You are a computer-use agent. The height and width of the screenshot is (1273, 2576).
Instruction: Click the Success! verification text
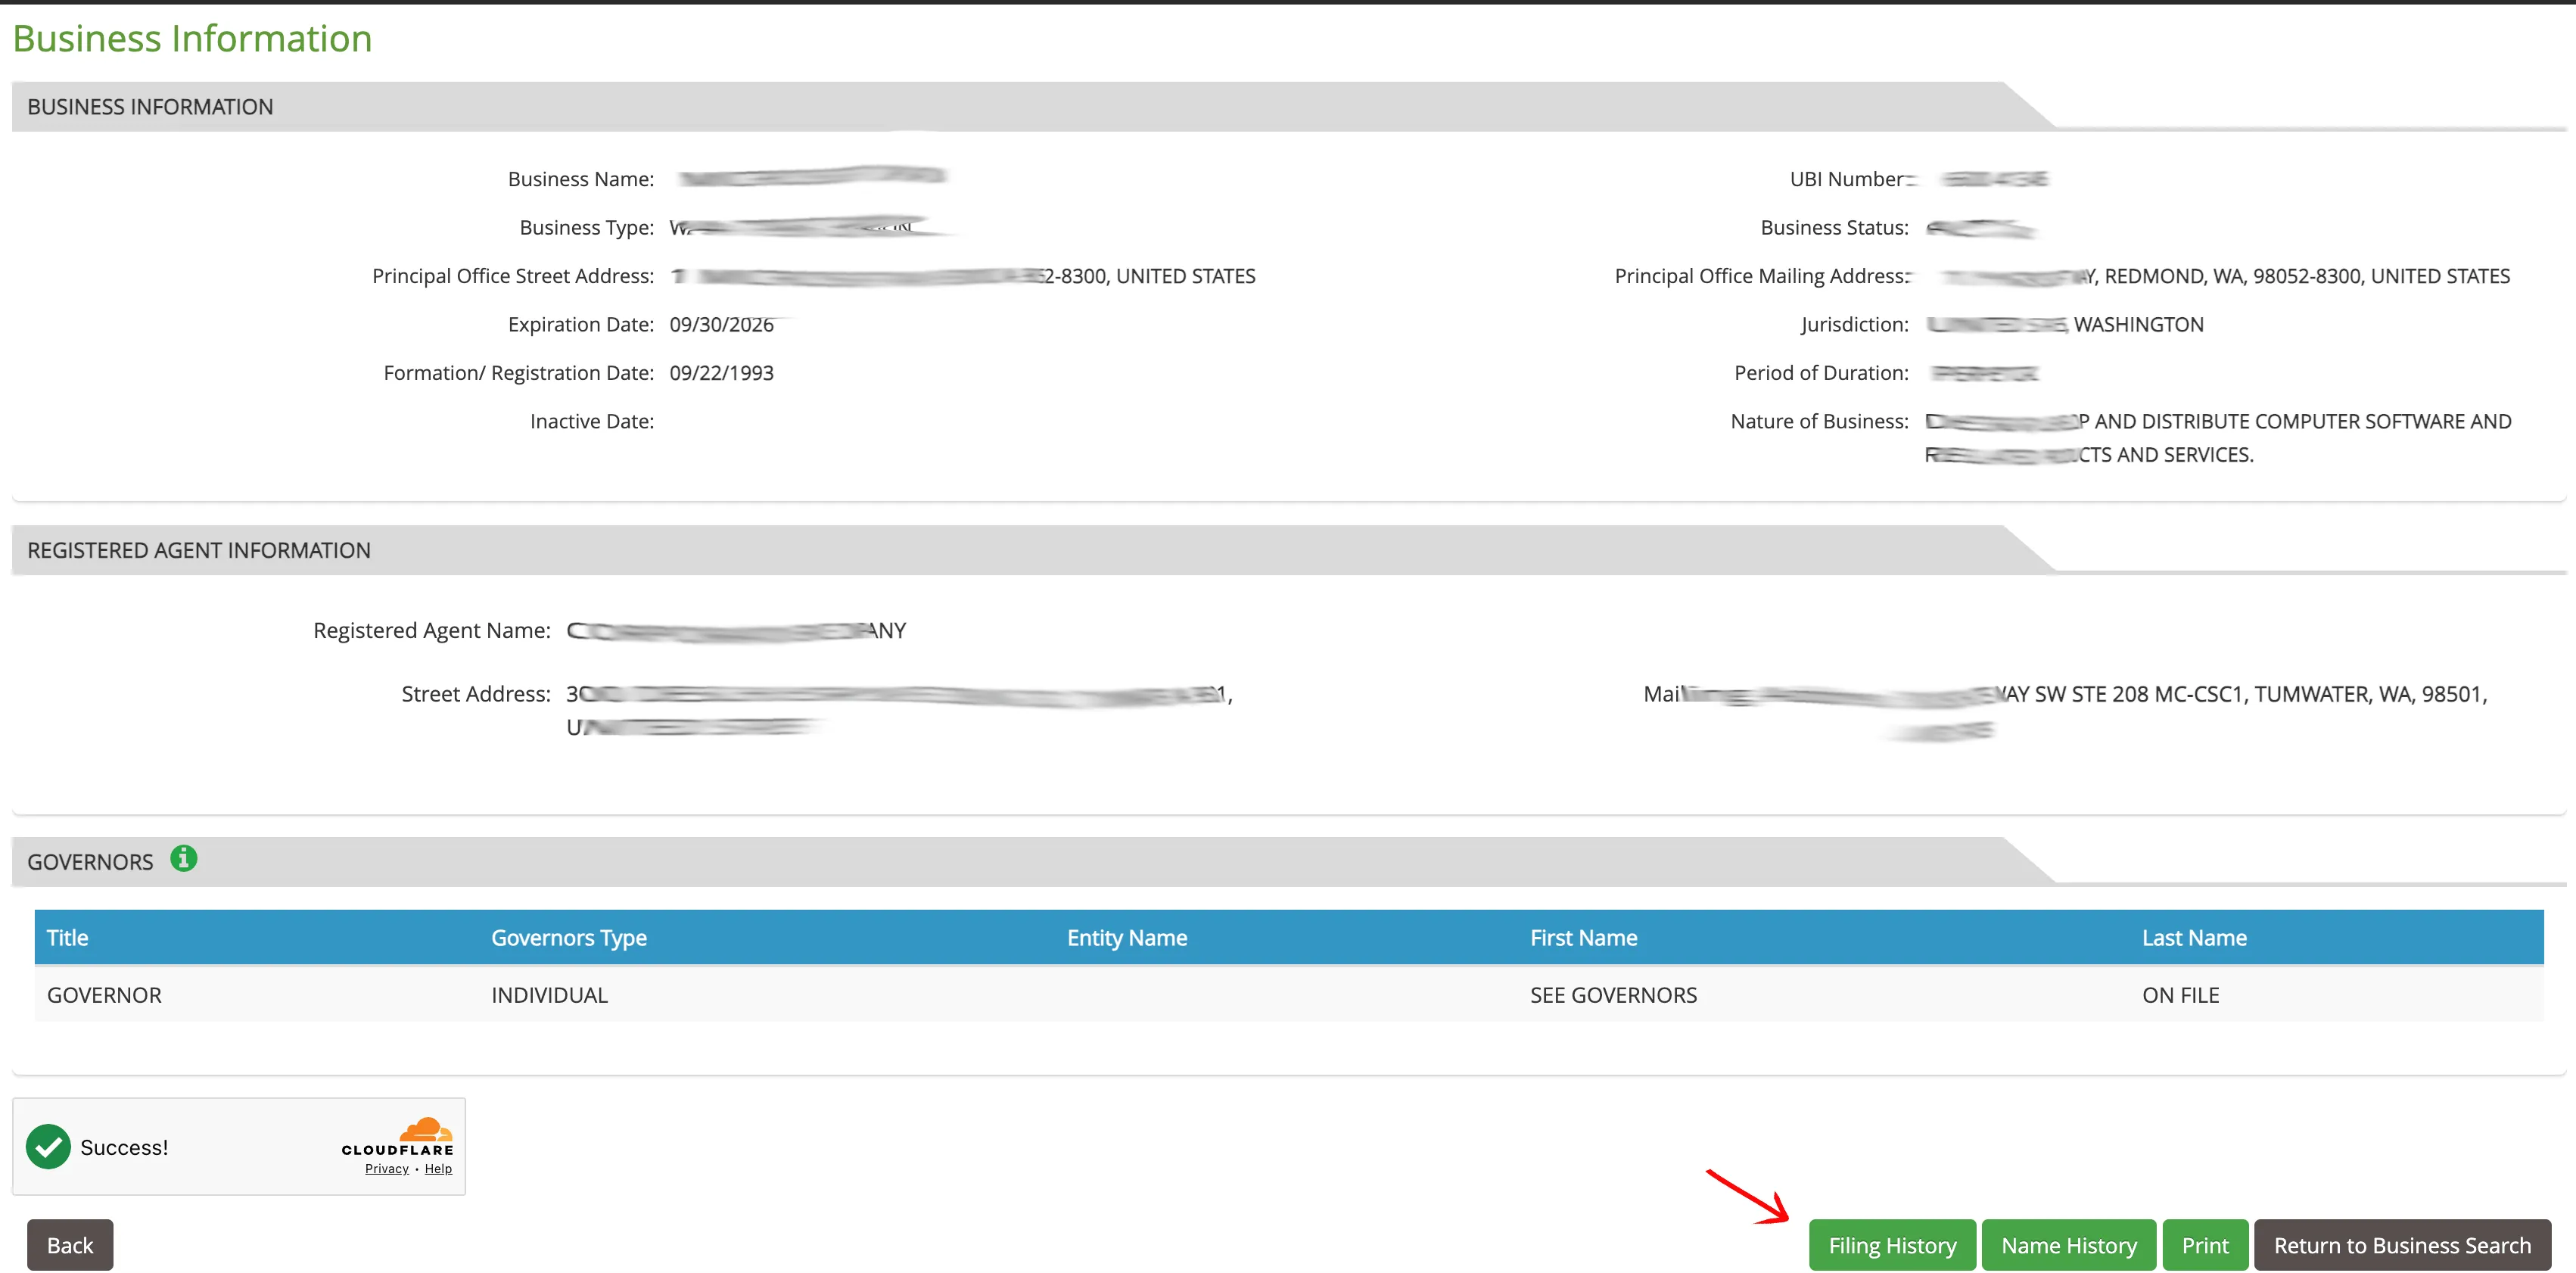pyautogui.click(x=124, y=1148)
